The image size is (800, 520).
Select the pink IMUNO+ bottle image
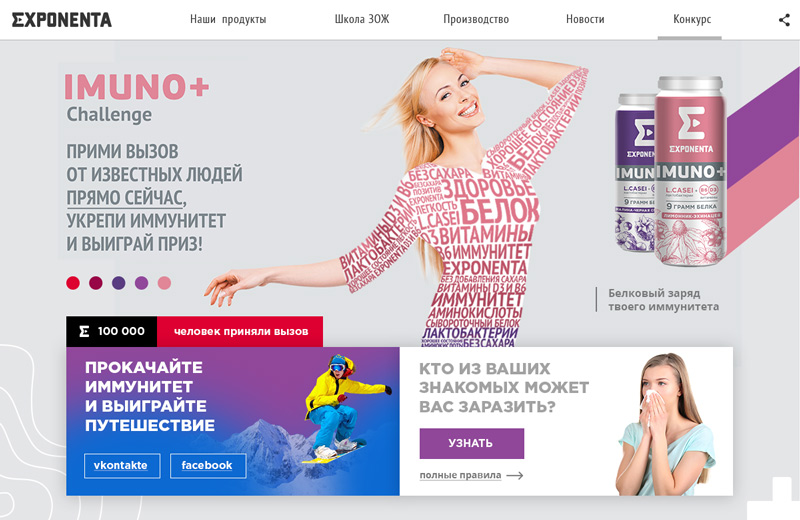click(x=690, y=171)
